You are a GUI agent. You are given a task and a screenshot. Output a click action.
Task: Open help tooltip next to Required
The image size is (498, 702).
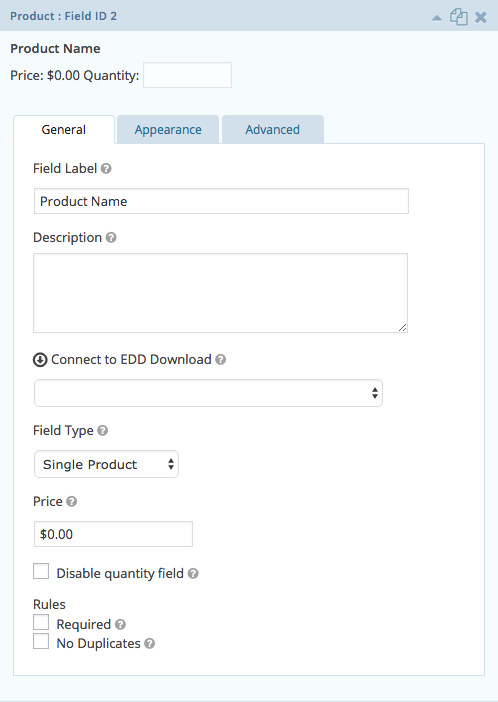tap(120, 625)
